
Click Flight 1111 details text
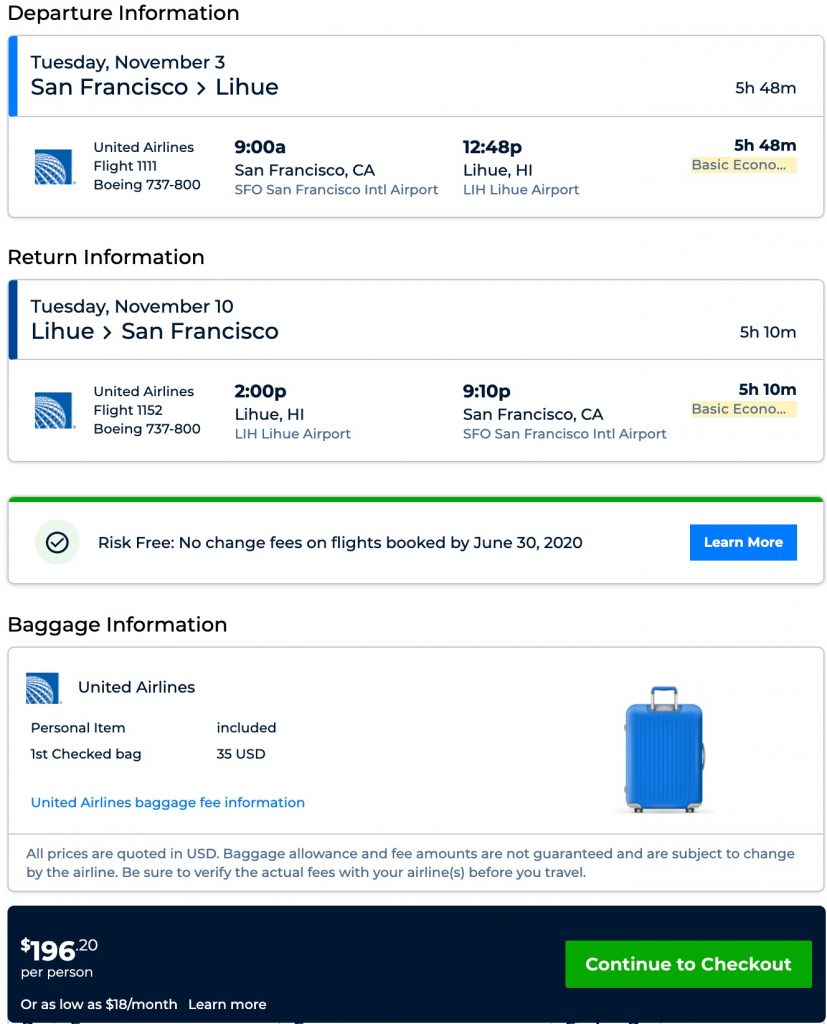coord(125,166)
